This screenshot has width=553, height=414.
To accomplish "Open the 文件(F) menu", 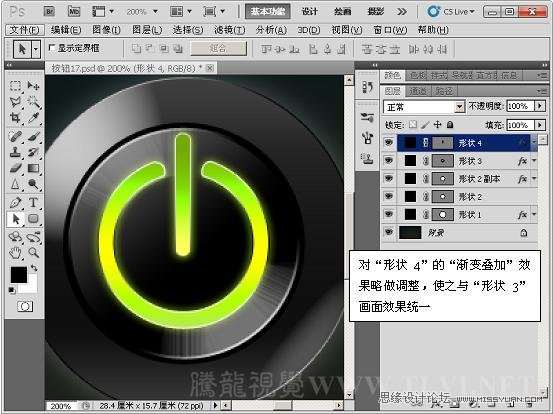I will coord(24,30).
